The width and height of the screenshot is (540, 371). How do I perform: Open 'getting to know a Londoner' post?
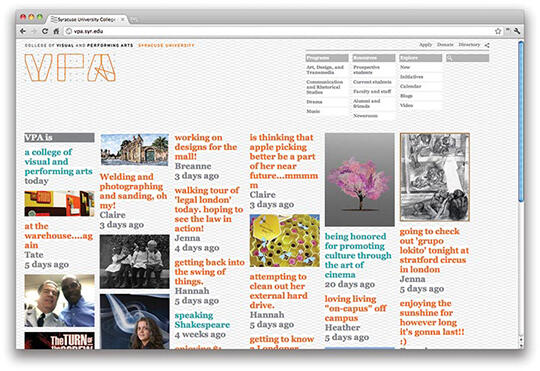click(x=282, y=343)
